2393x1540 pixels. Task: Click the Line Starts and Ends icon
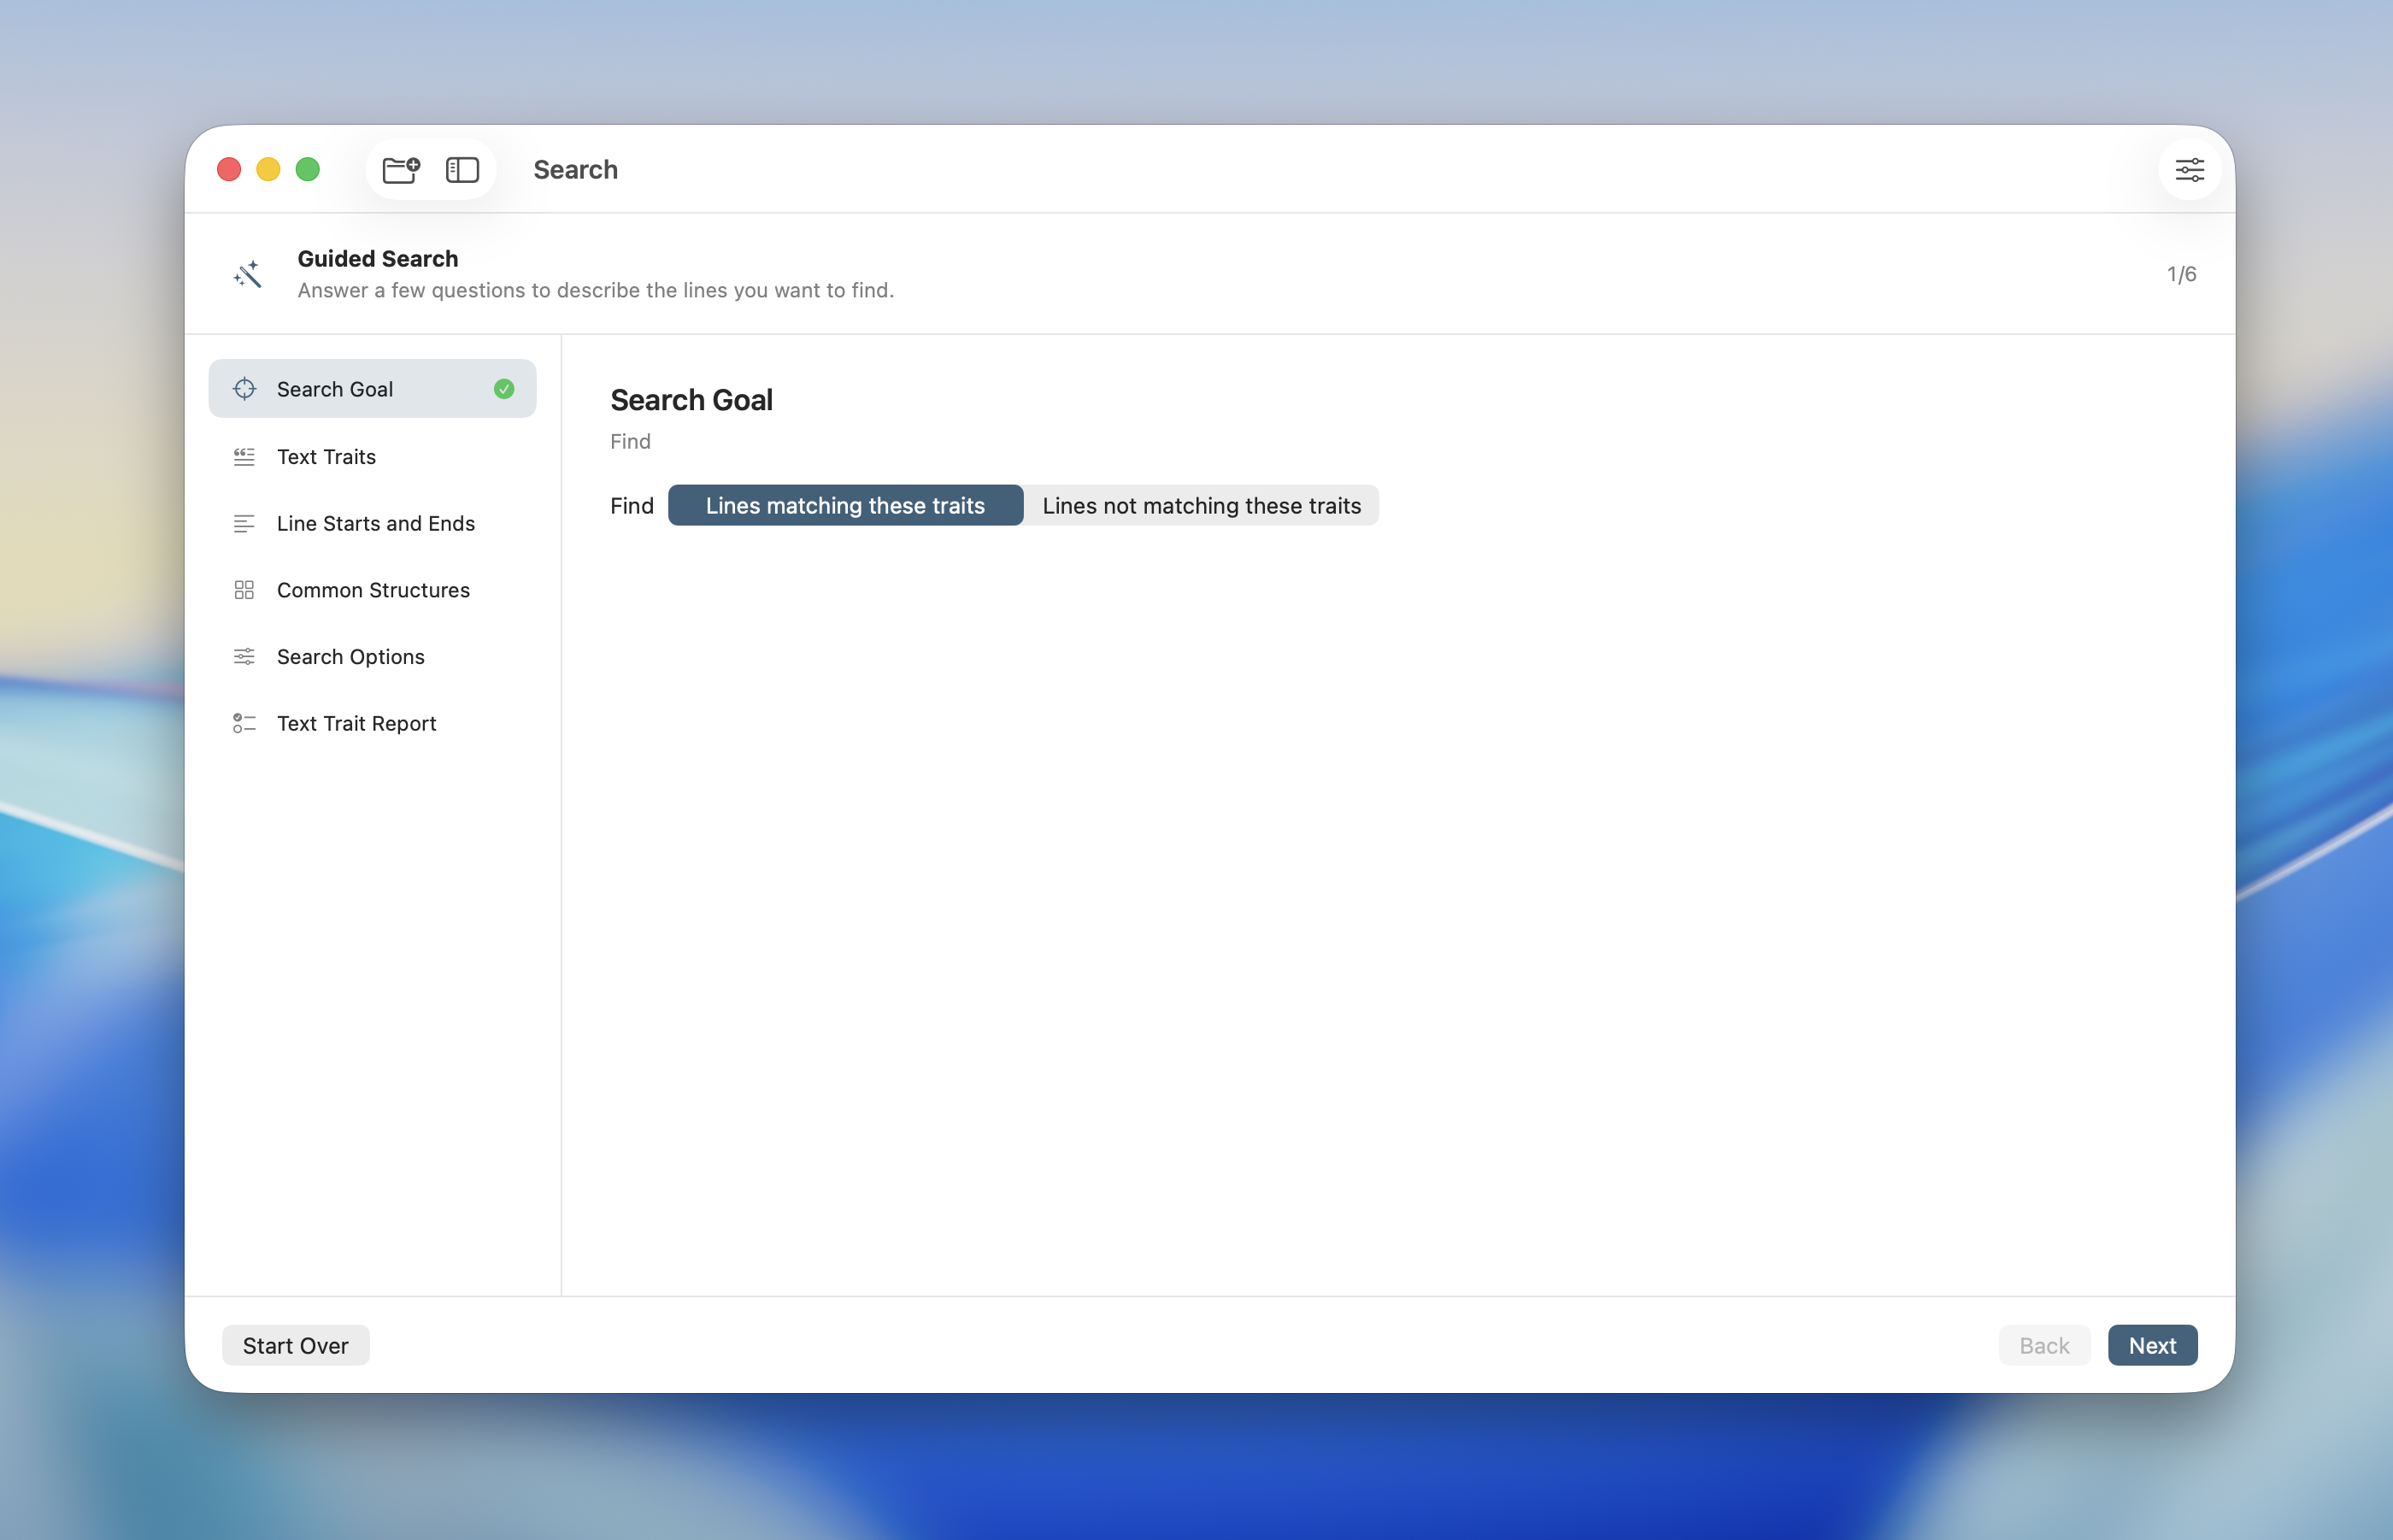tap(244, 524)
